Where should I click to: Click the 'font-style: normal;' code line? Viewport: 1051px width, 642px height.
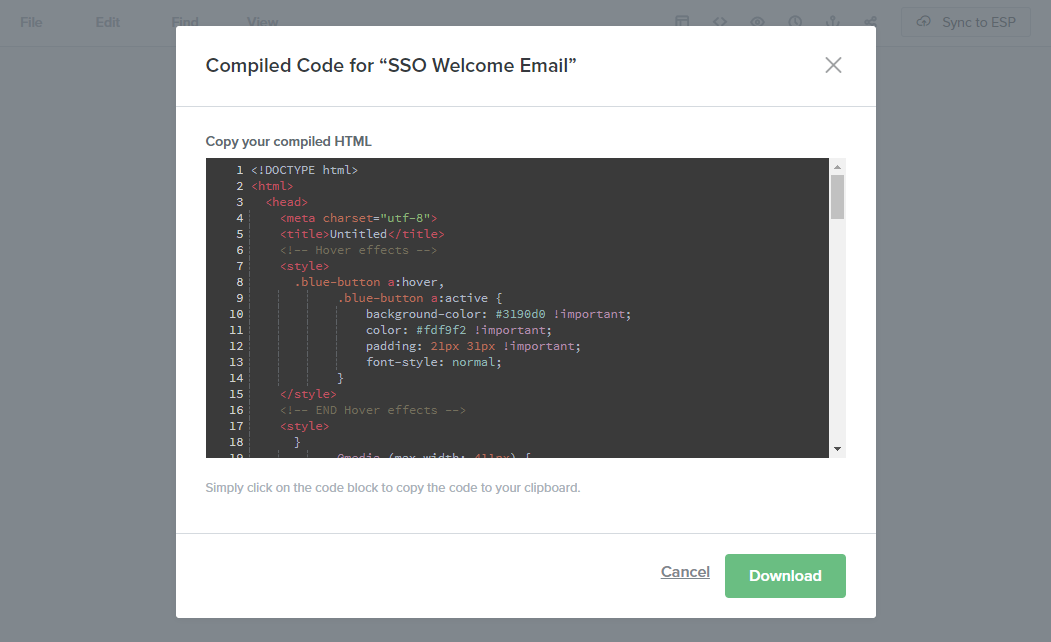pyautogui.click(x=434, y=363)
